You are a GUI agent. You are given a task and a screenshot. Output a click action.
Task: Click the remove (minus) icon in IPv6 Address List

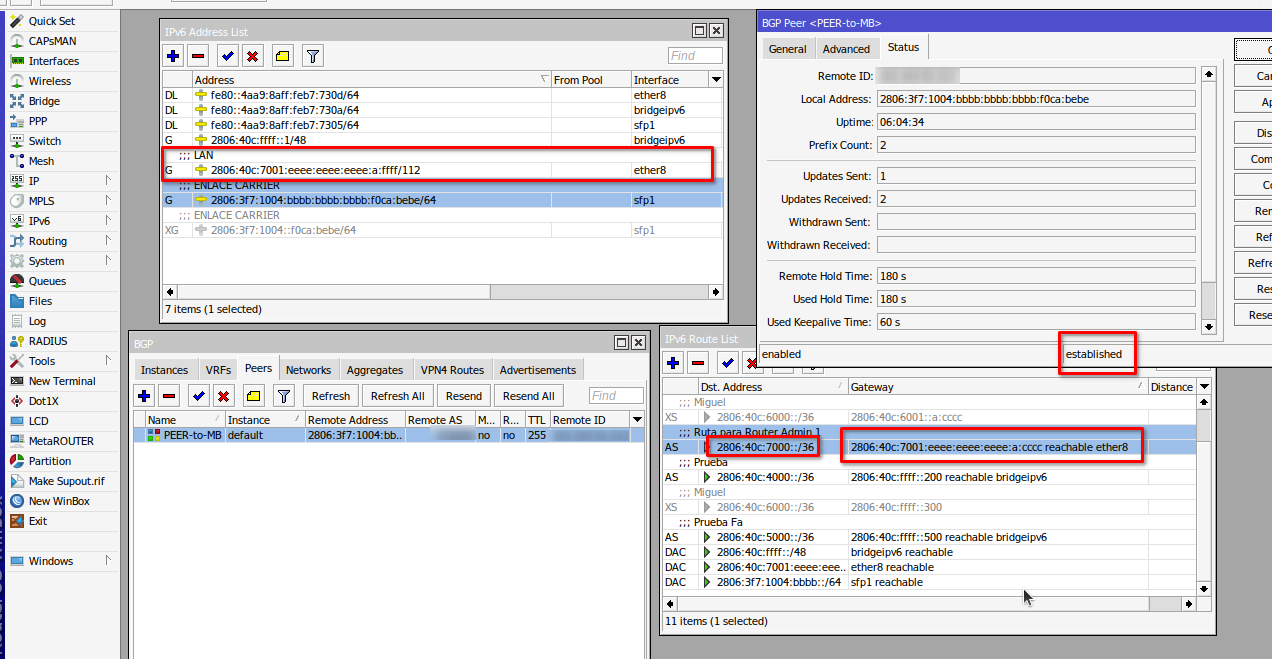198,56
